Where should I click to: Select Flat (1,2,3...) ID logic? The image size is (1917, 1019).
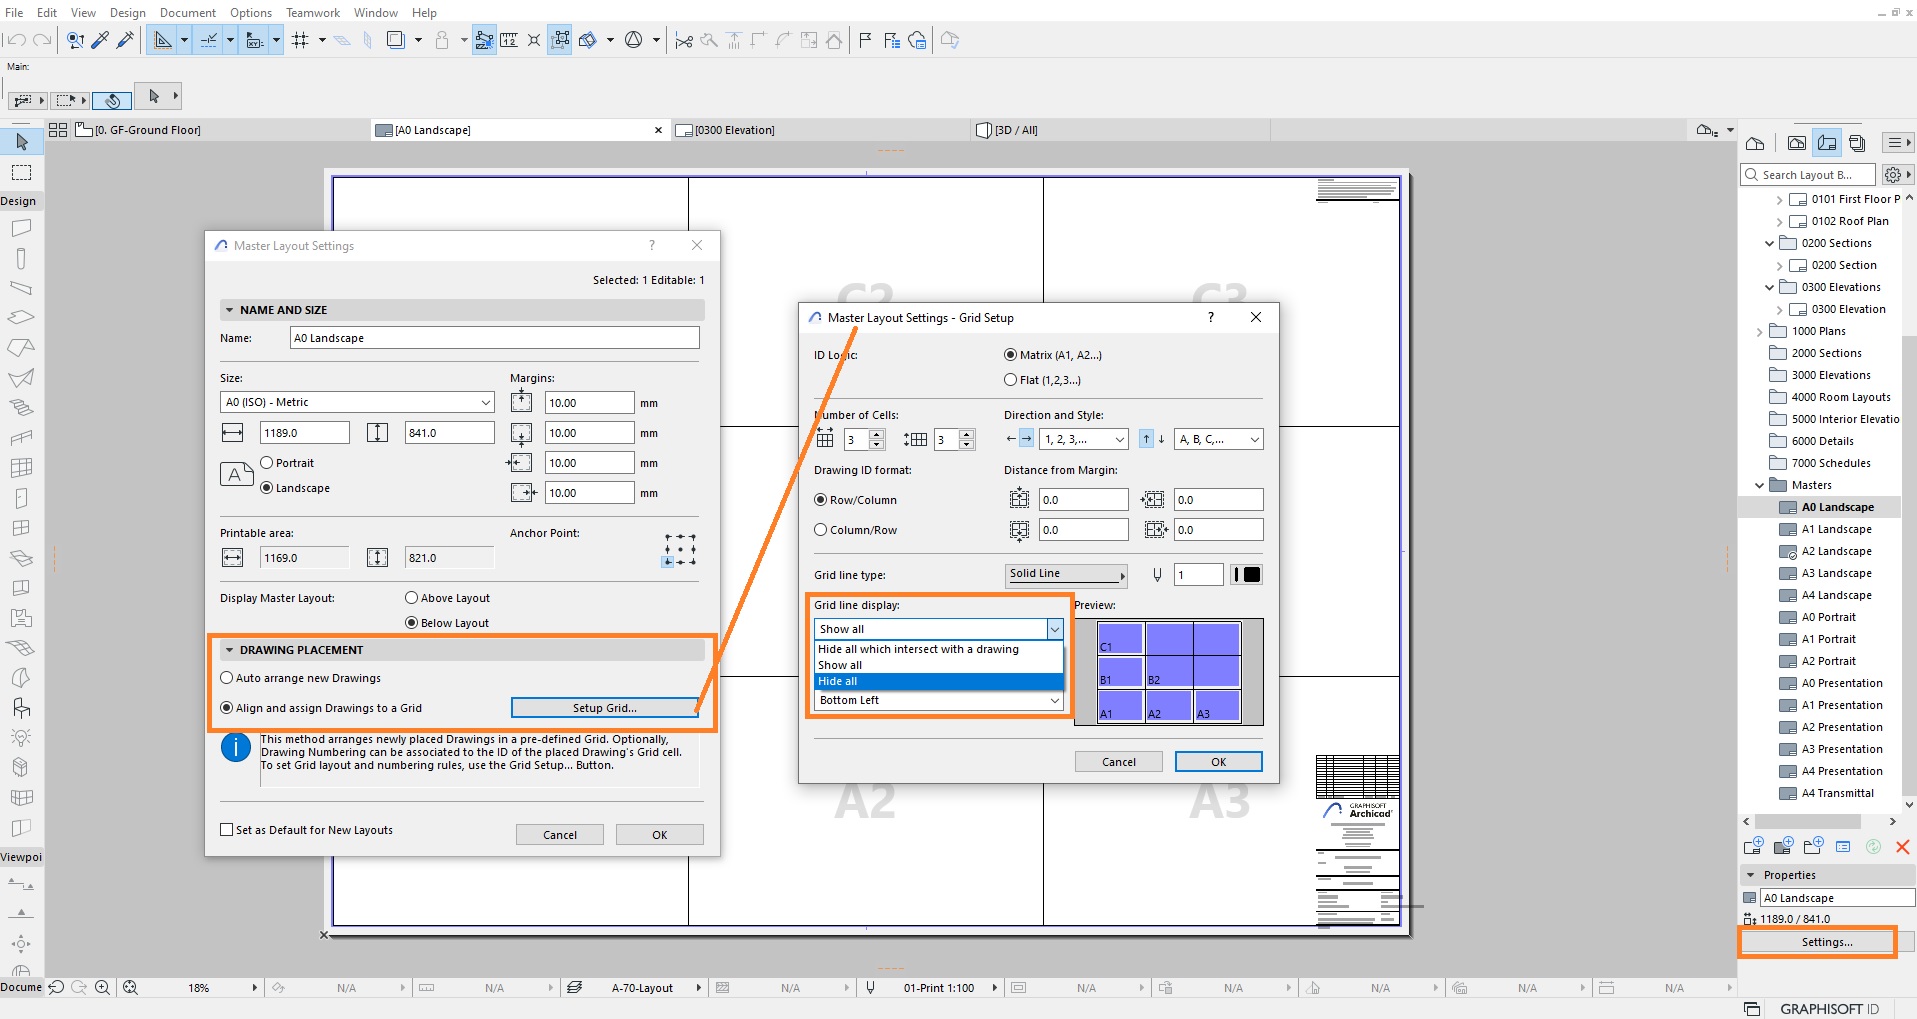click(1010, 380)
